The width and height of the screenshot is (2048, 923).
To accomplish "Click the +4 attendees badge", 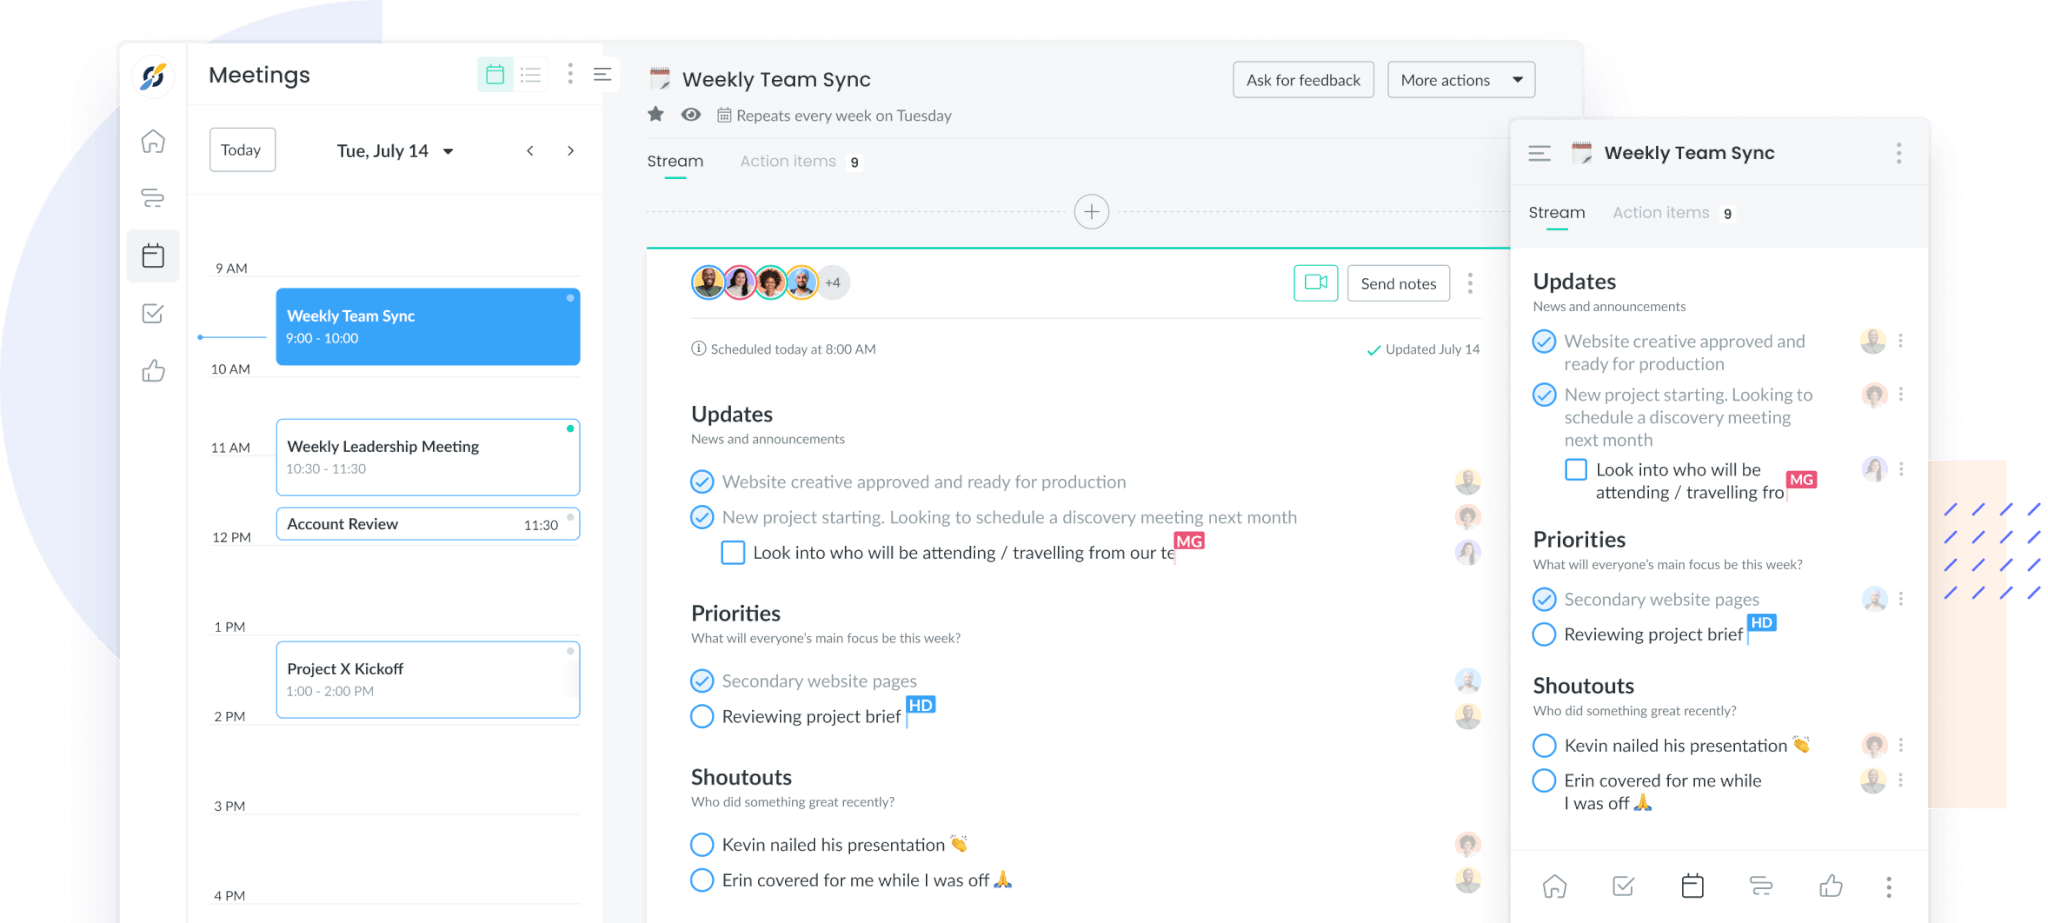I will (833, 283).
